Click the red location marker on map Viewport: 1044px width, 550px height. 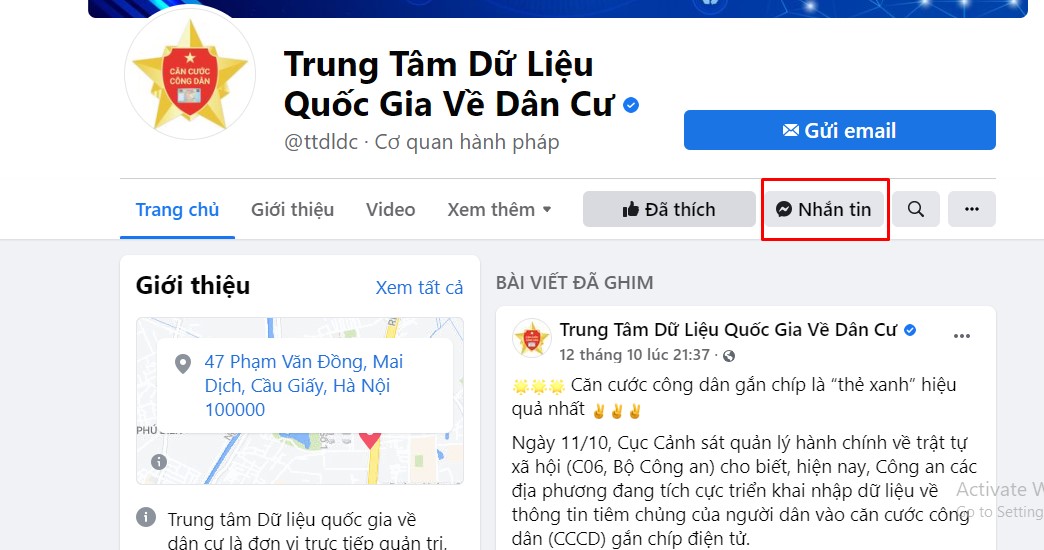click(370, 439)
